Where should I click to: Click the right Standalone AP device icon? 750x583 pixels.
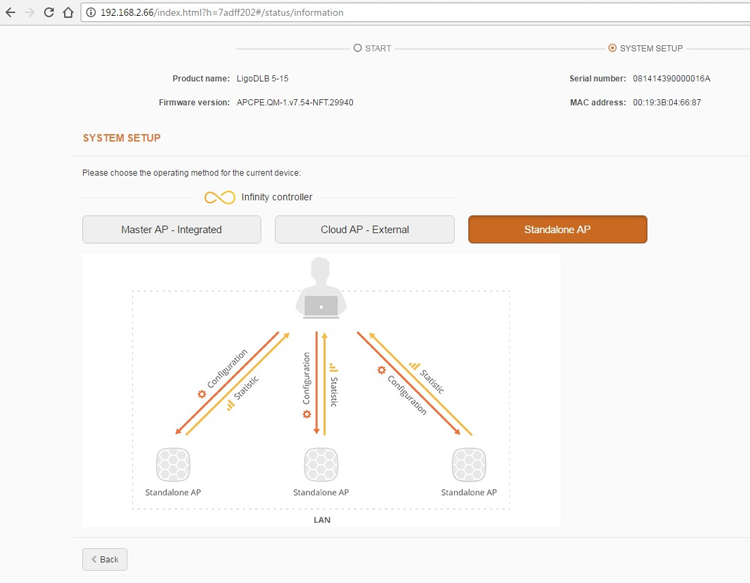tap(469, 464)
